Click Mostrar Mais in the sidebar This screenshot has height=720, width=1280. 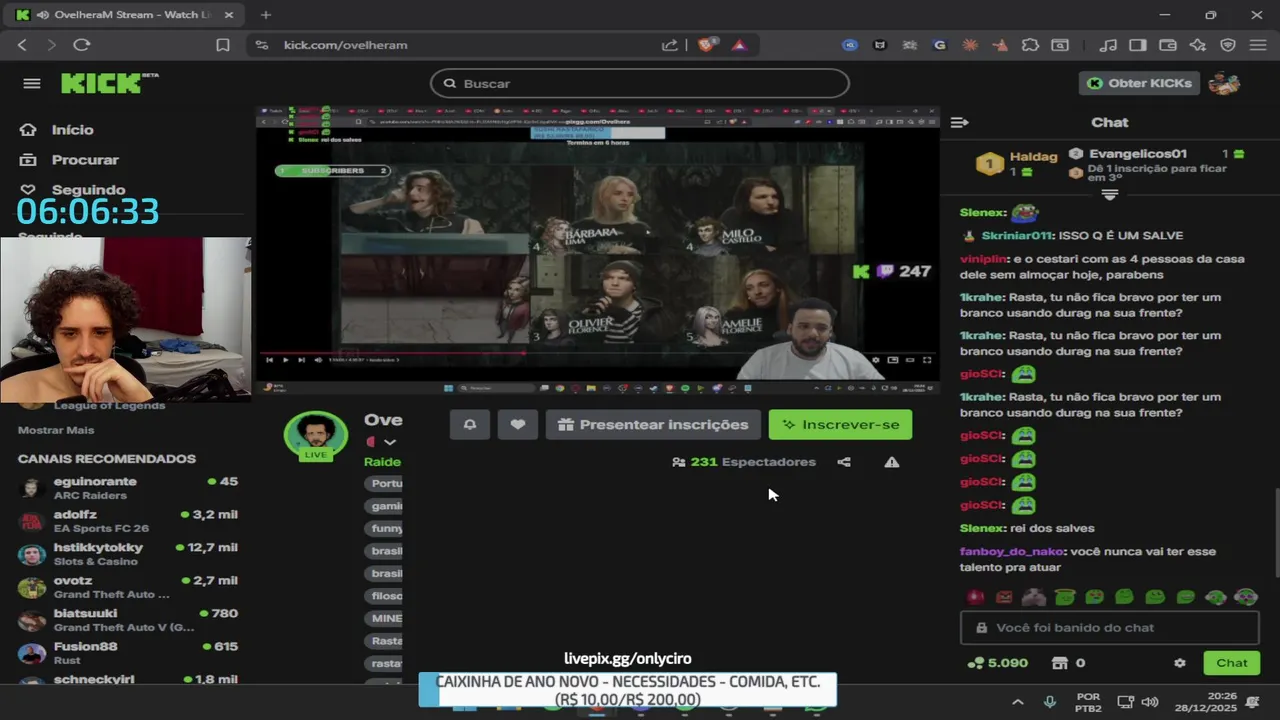[x=56, y=430]
